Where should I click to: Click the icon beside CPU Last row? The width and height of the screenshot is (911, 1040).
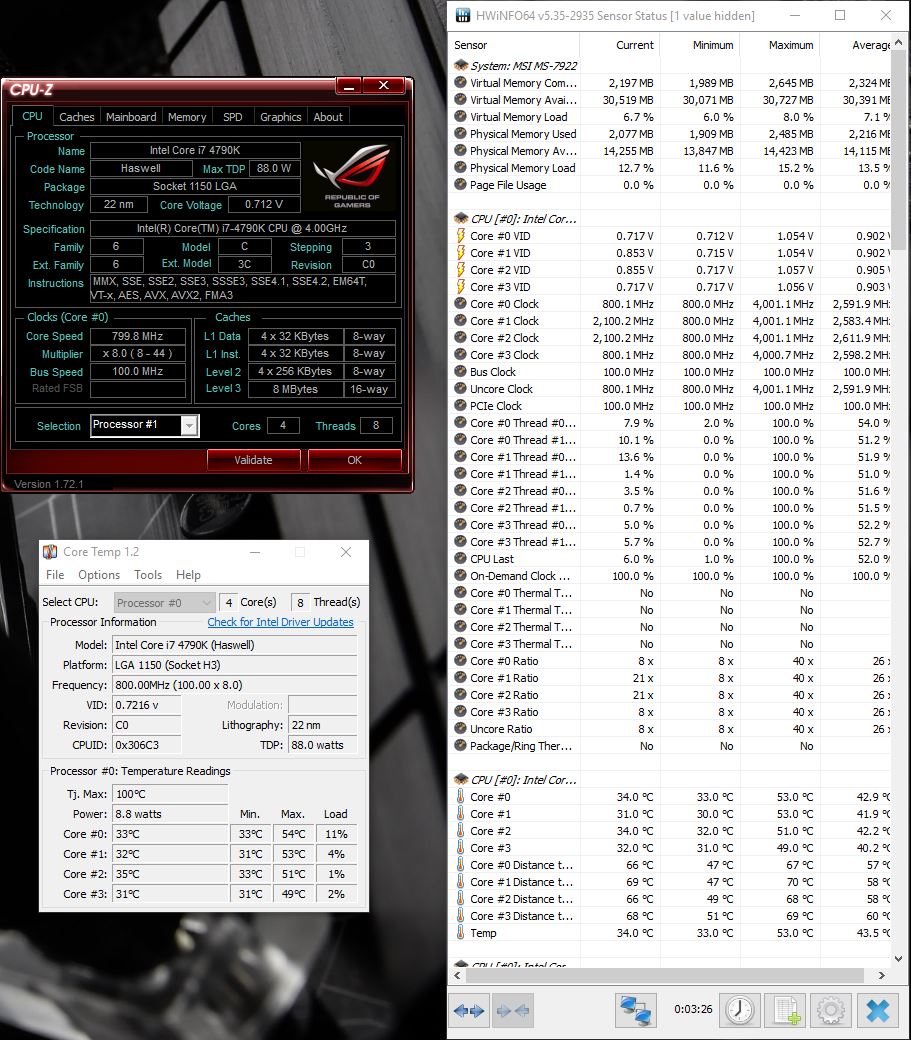coord(460,558)
